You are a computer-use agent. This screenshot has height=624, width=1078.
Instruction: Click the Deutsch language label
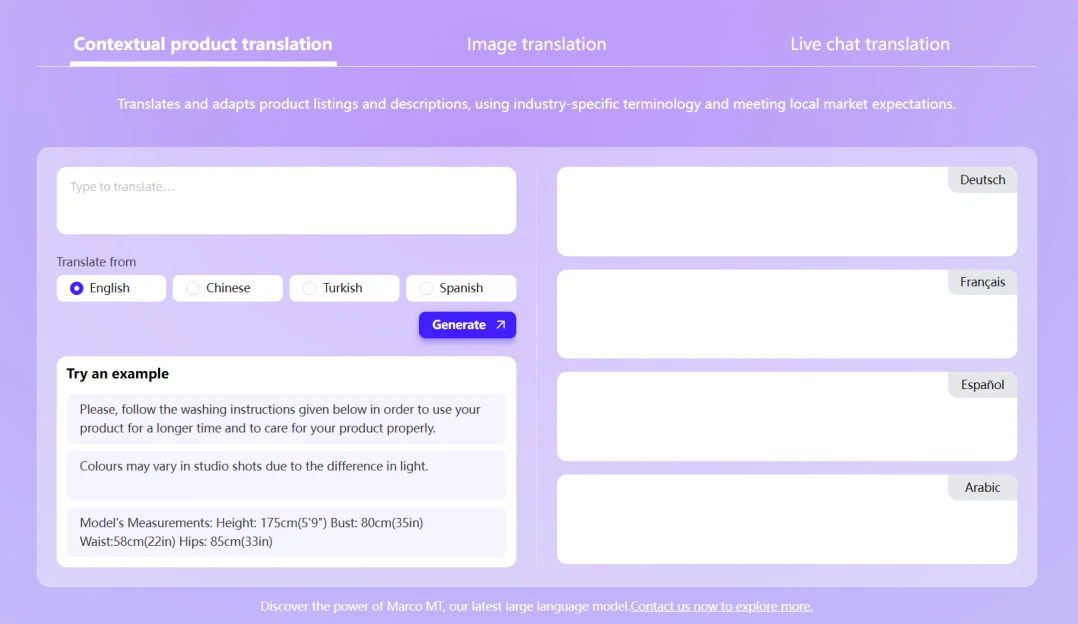pyautogui.click(x=982, y=180)
